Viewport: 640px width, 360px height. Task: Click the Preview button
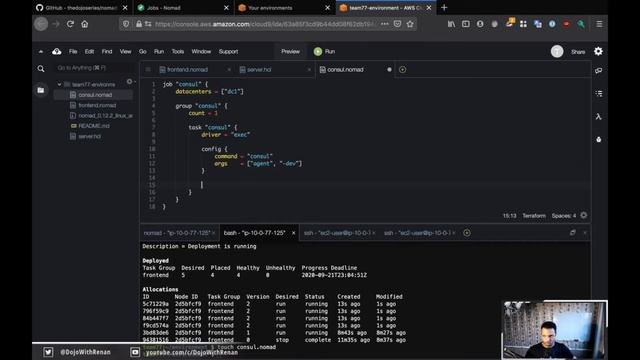click(290, 51)
